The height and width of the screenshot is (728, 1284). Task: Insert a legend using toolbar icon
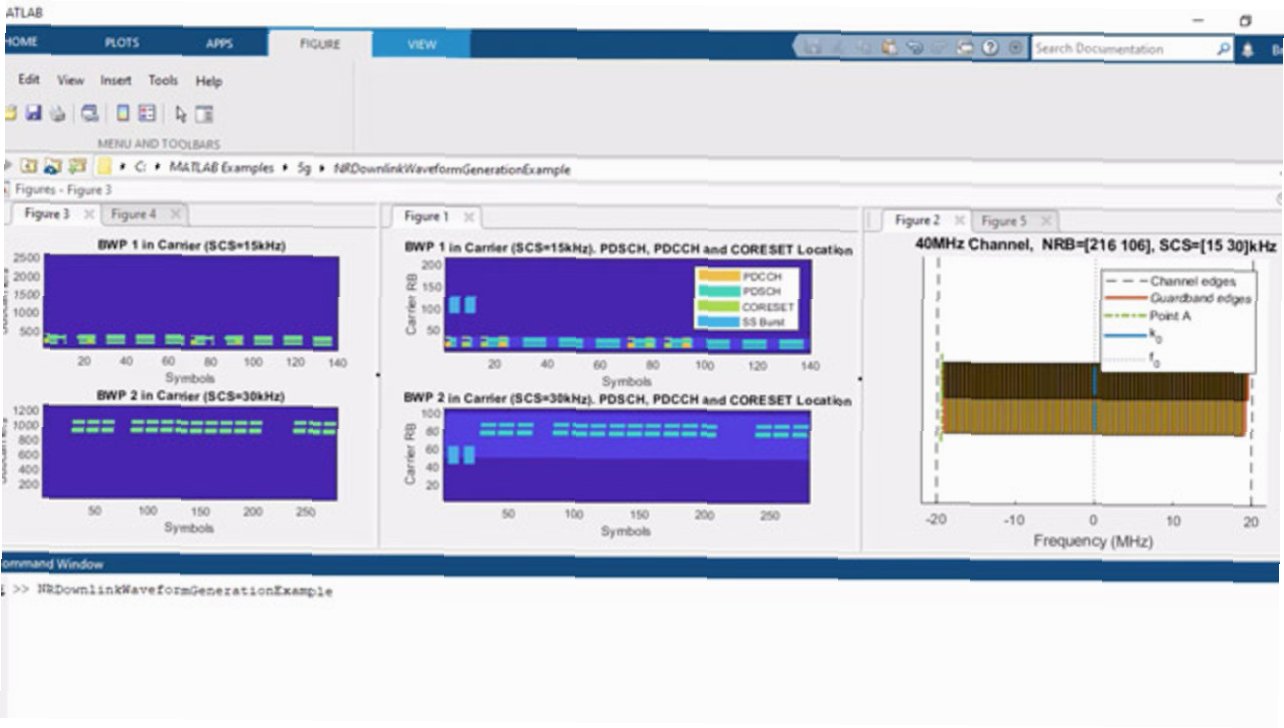(146, 113)
